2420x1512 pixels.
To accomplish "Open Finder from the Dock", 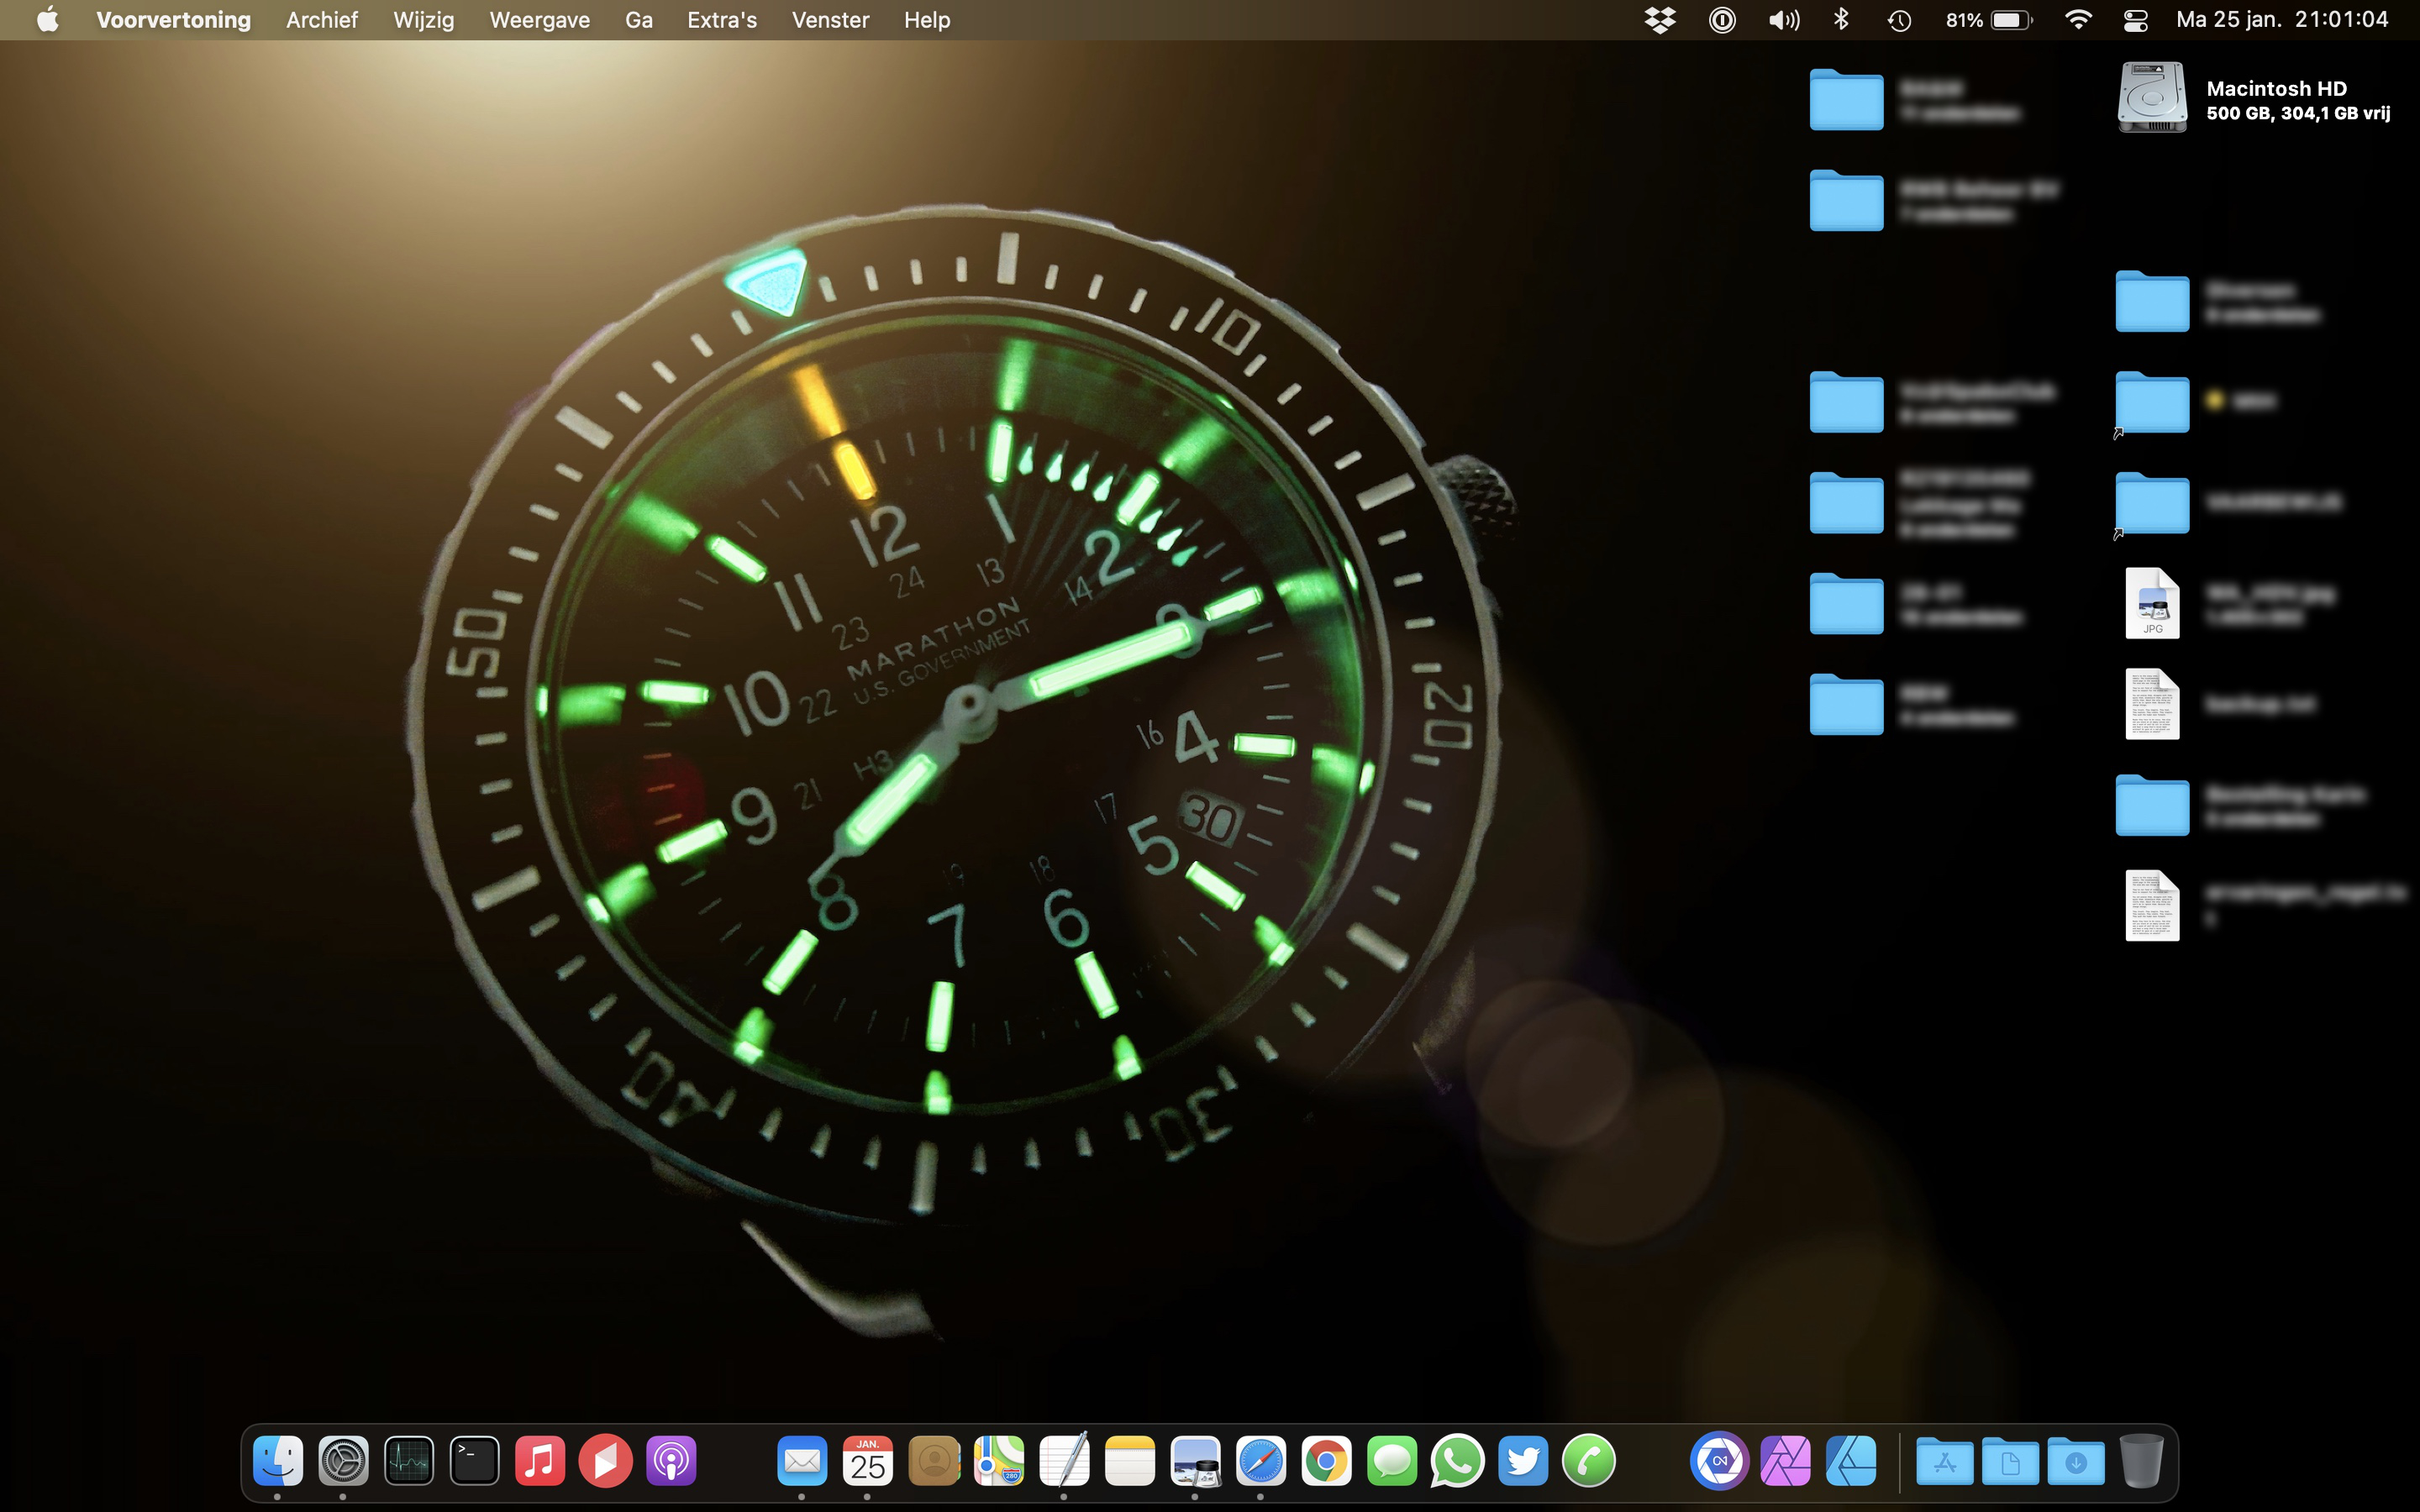I will pyautogui.click(x=278, y=1461).
